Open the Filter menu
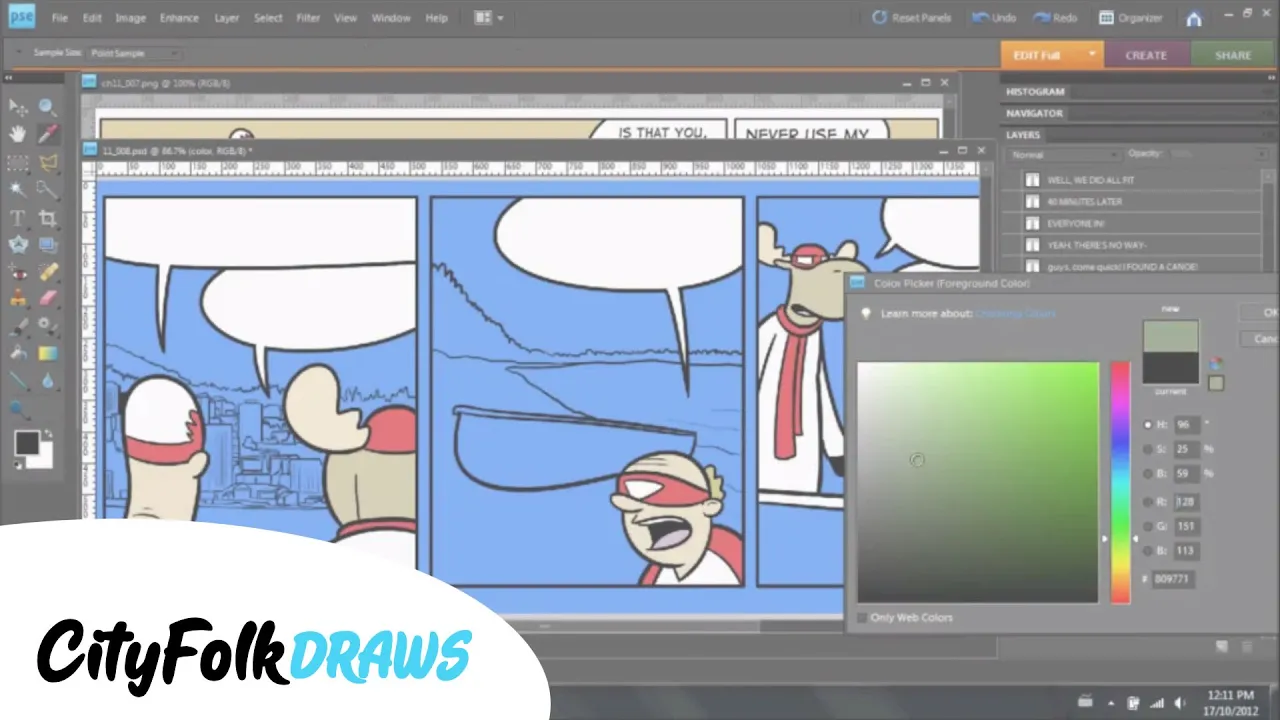This screenshot has height=720, width=1280. click(308, 18)
